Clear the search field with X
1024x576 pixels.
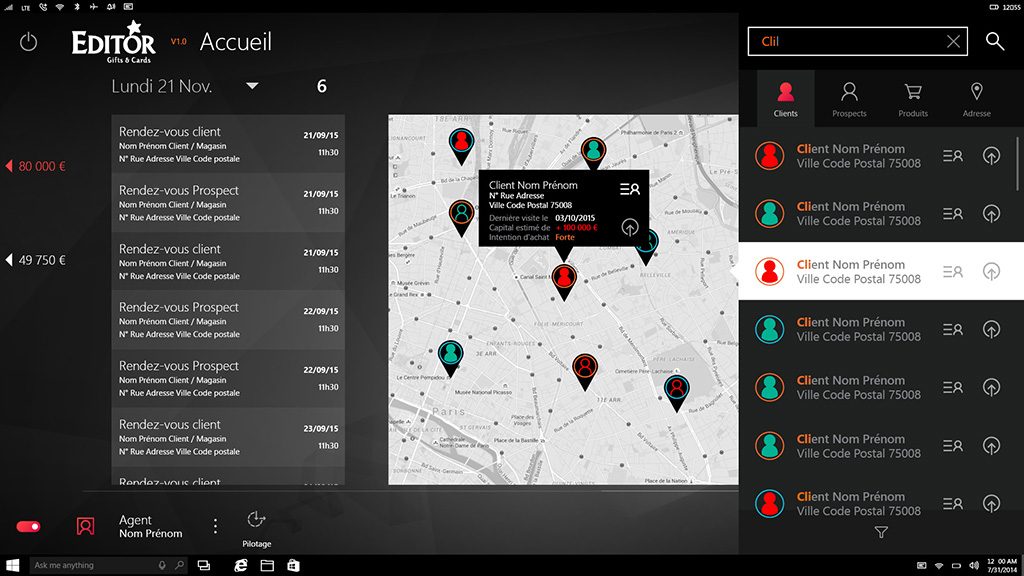click(x=953, y=41)
